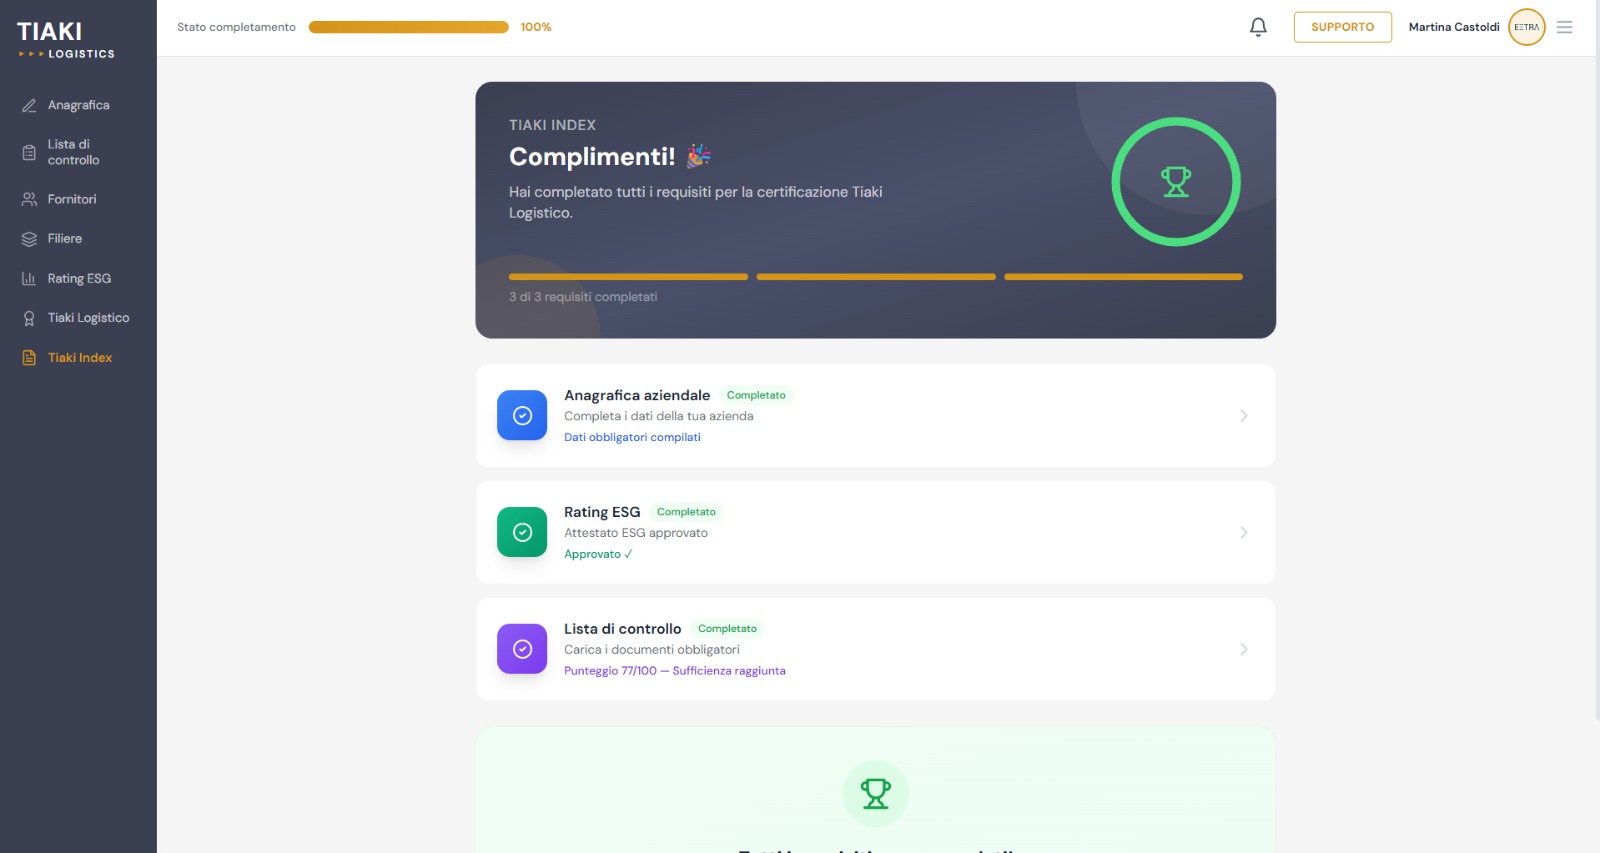Click the page vertical scrollbar

1598,360
